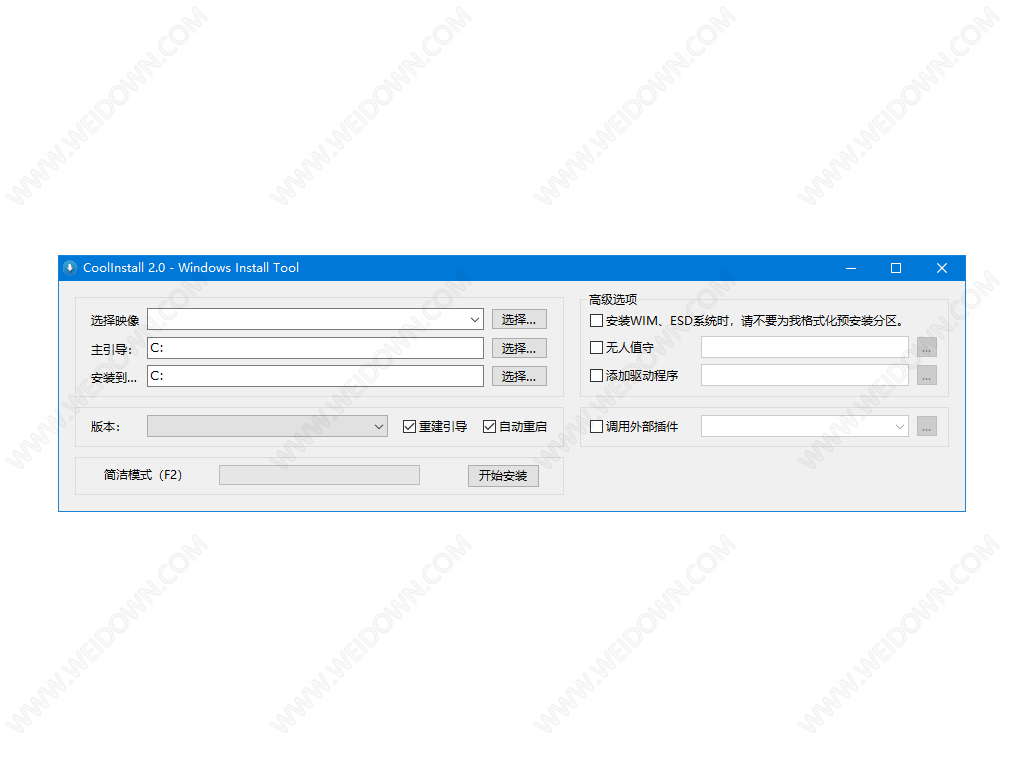Click the 选择映像 label
The image size is (1024, 768).
(115, 320)
